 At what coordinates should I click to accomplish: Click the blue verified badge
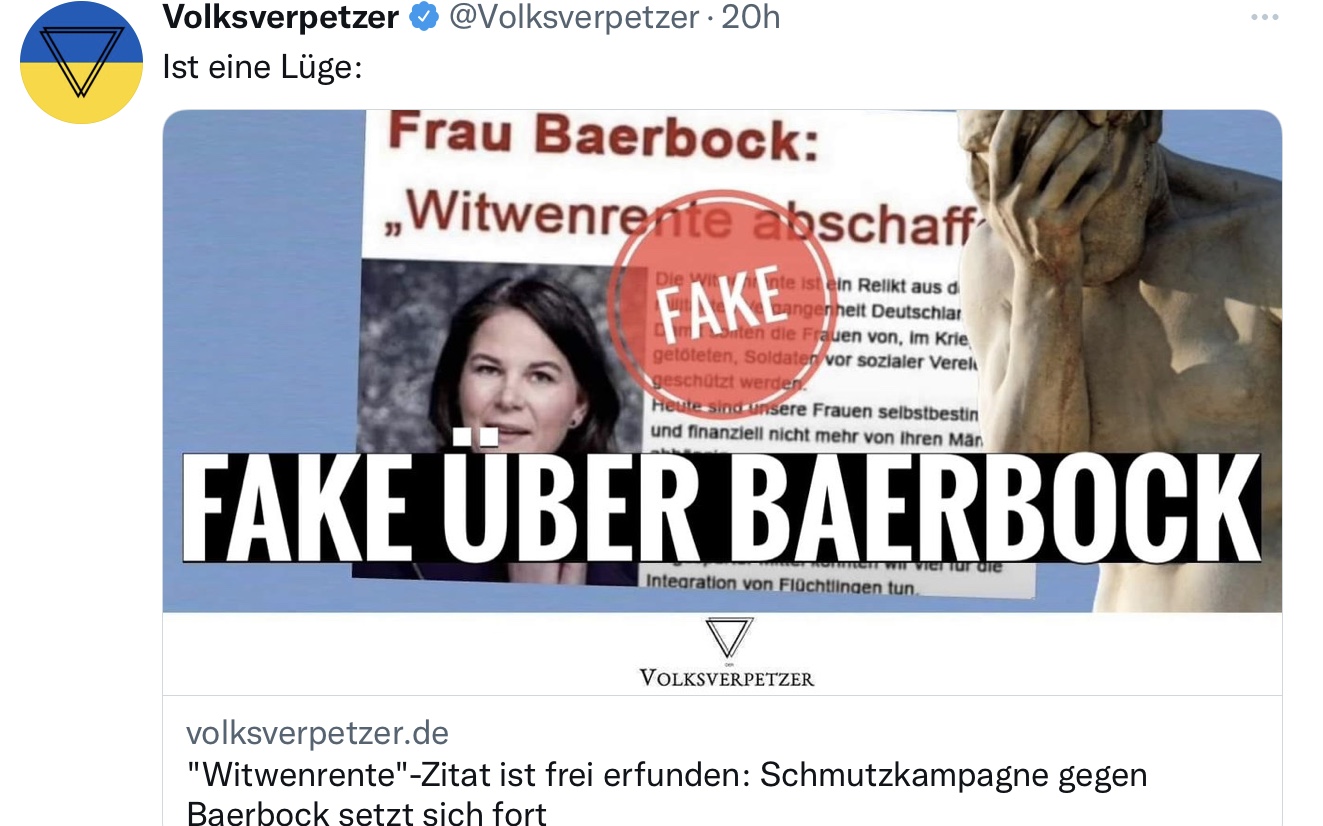tap(424, 17)
